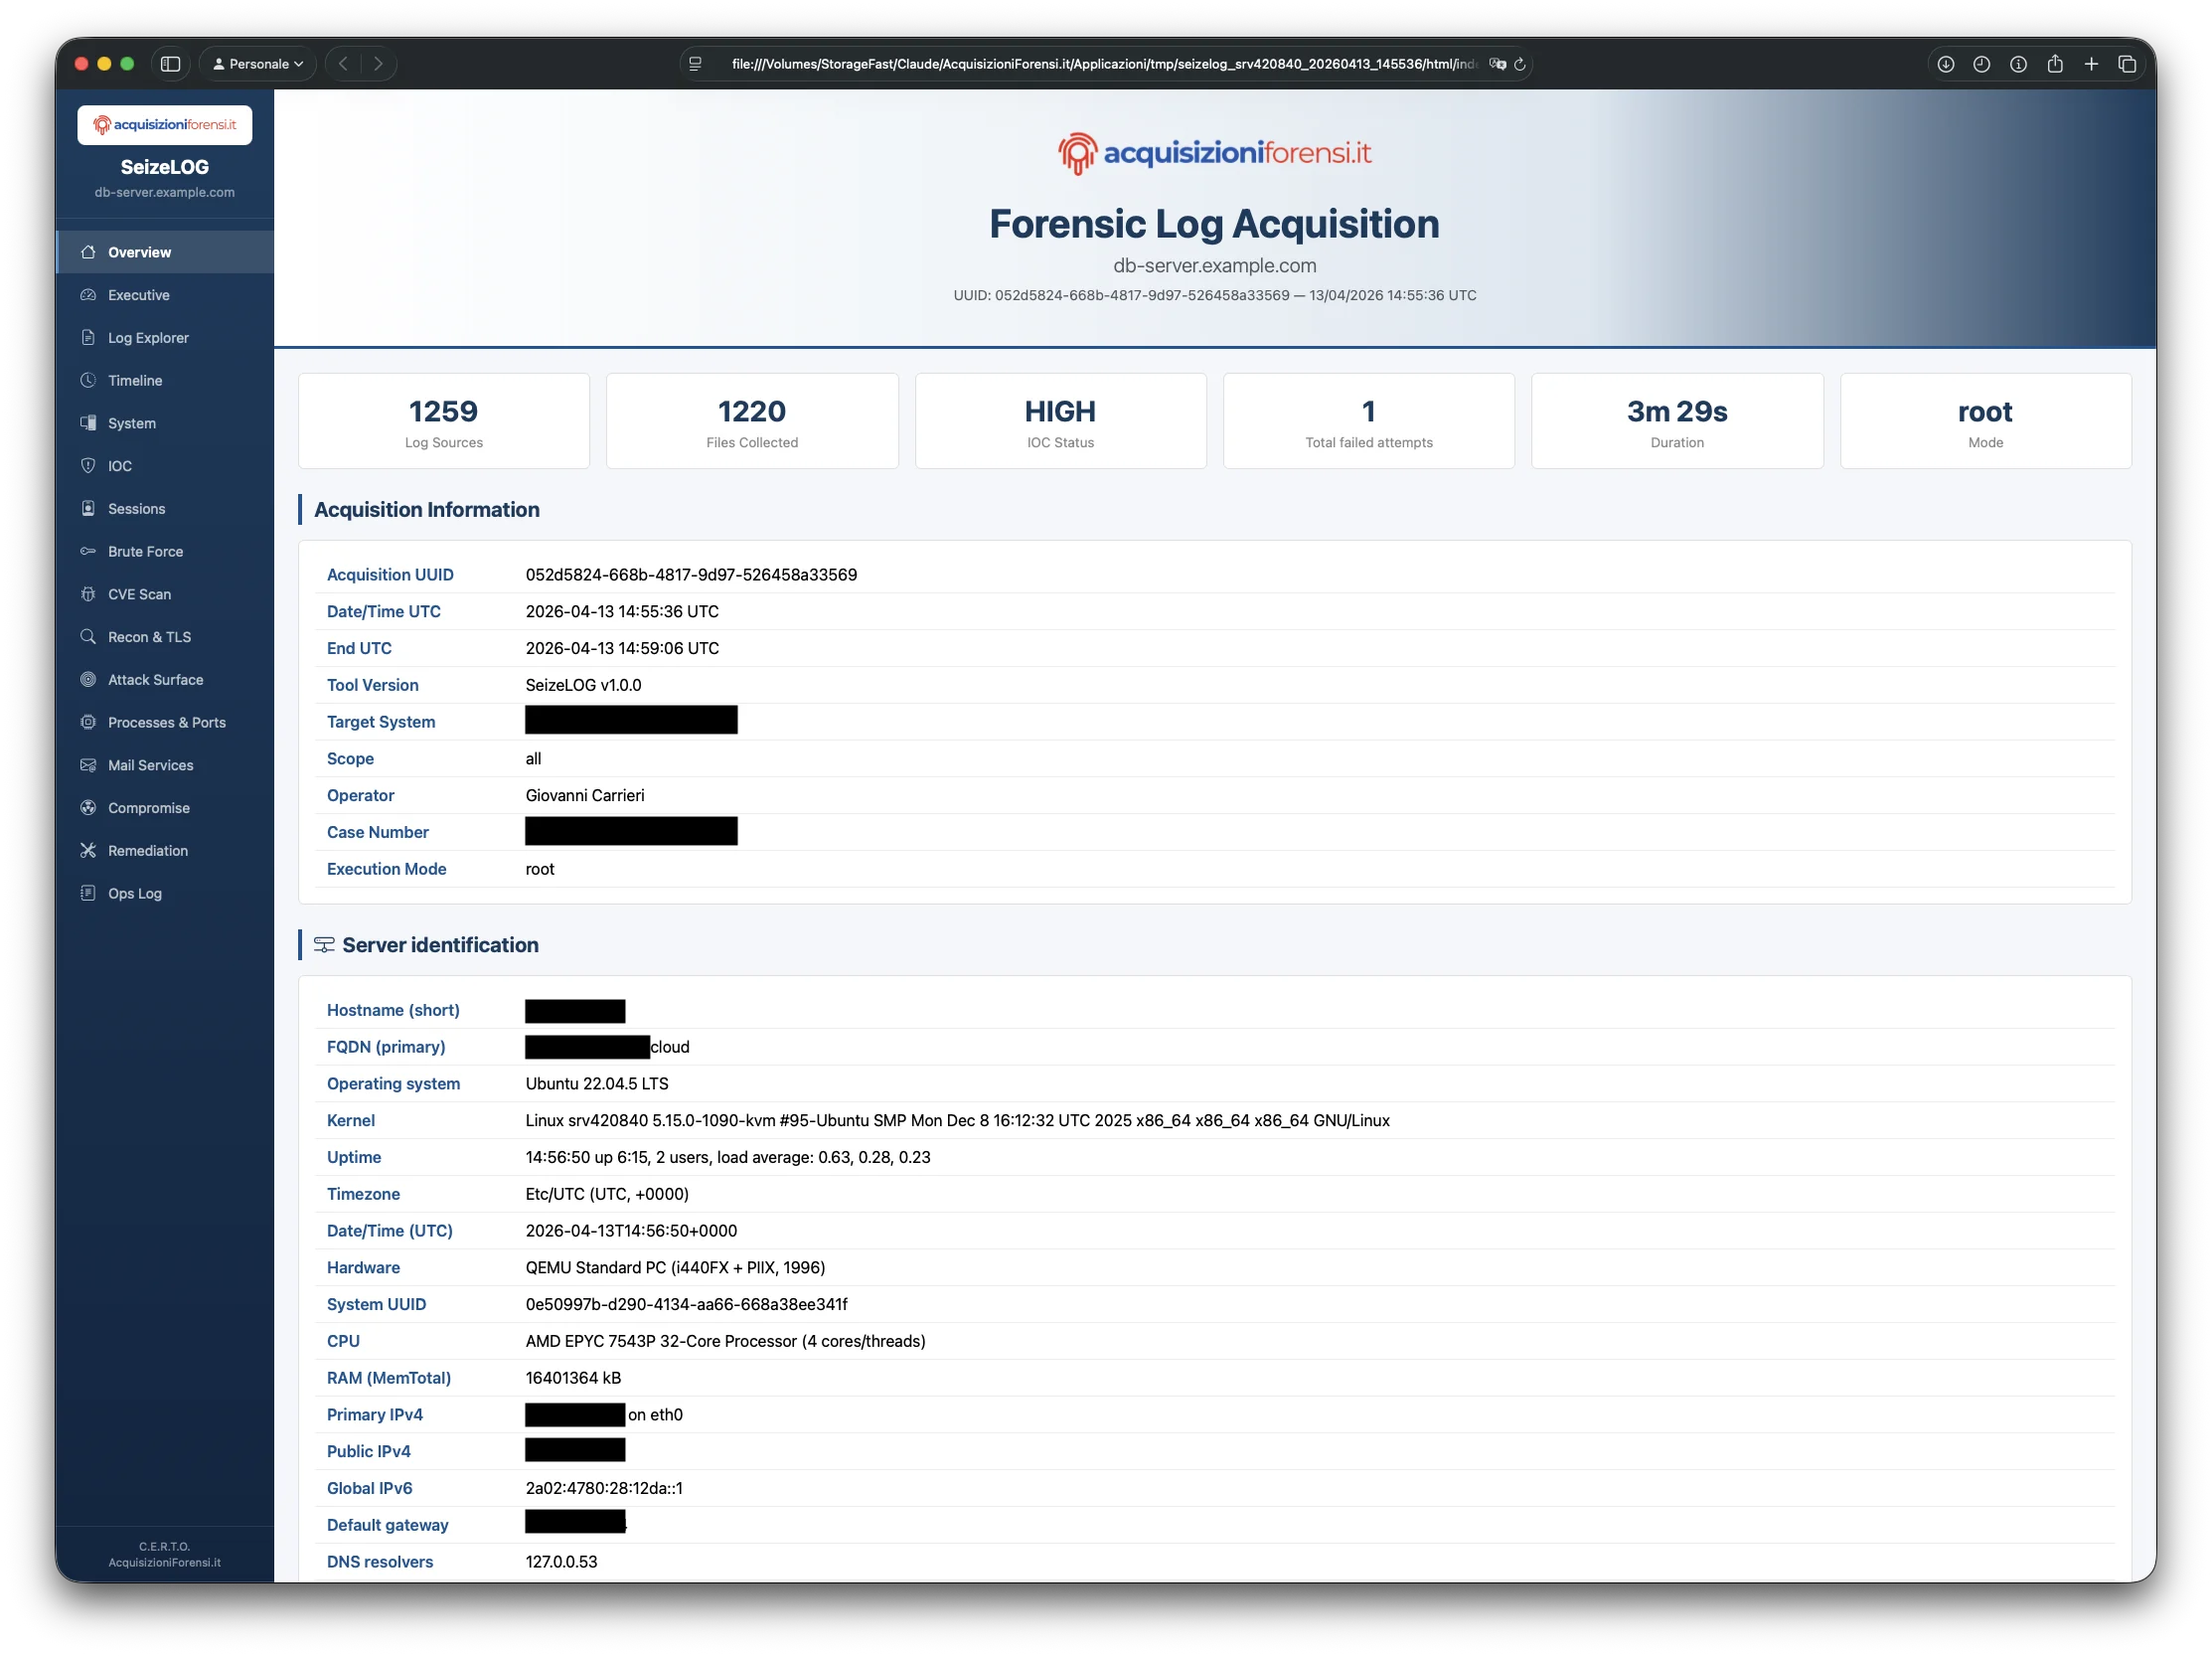
Task: Select Overview in the navigation menu
Action: tap(138, 252)
